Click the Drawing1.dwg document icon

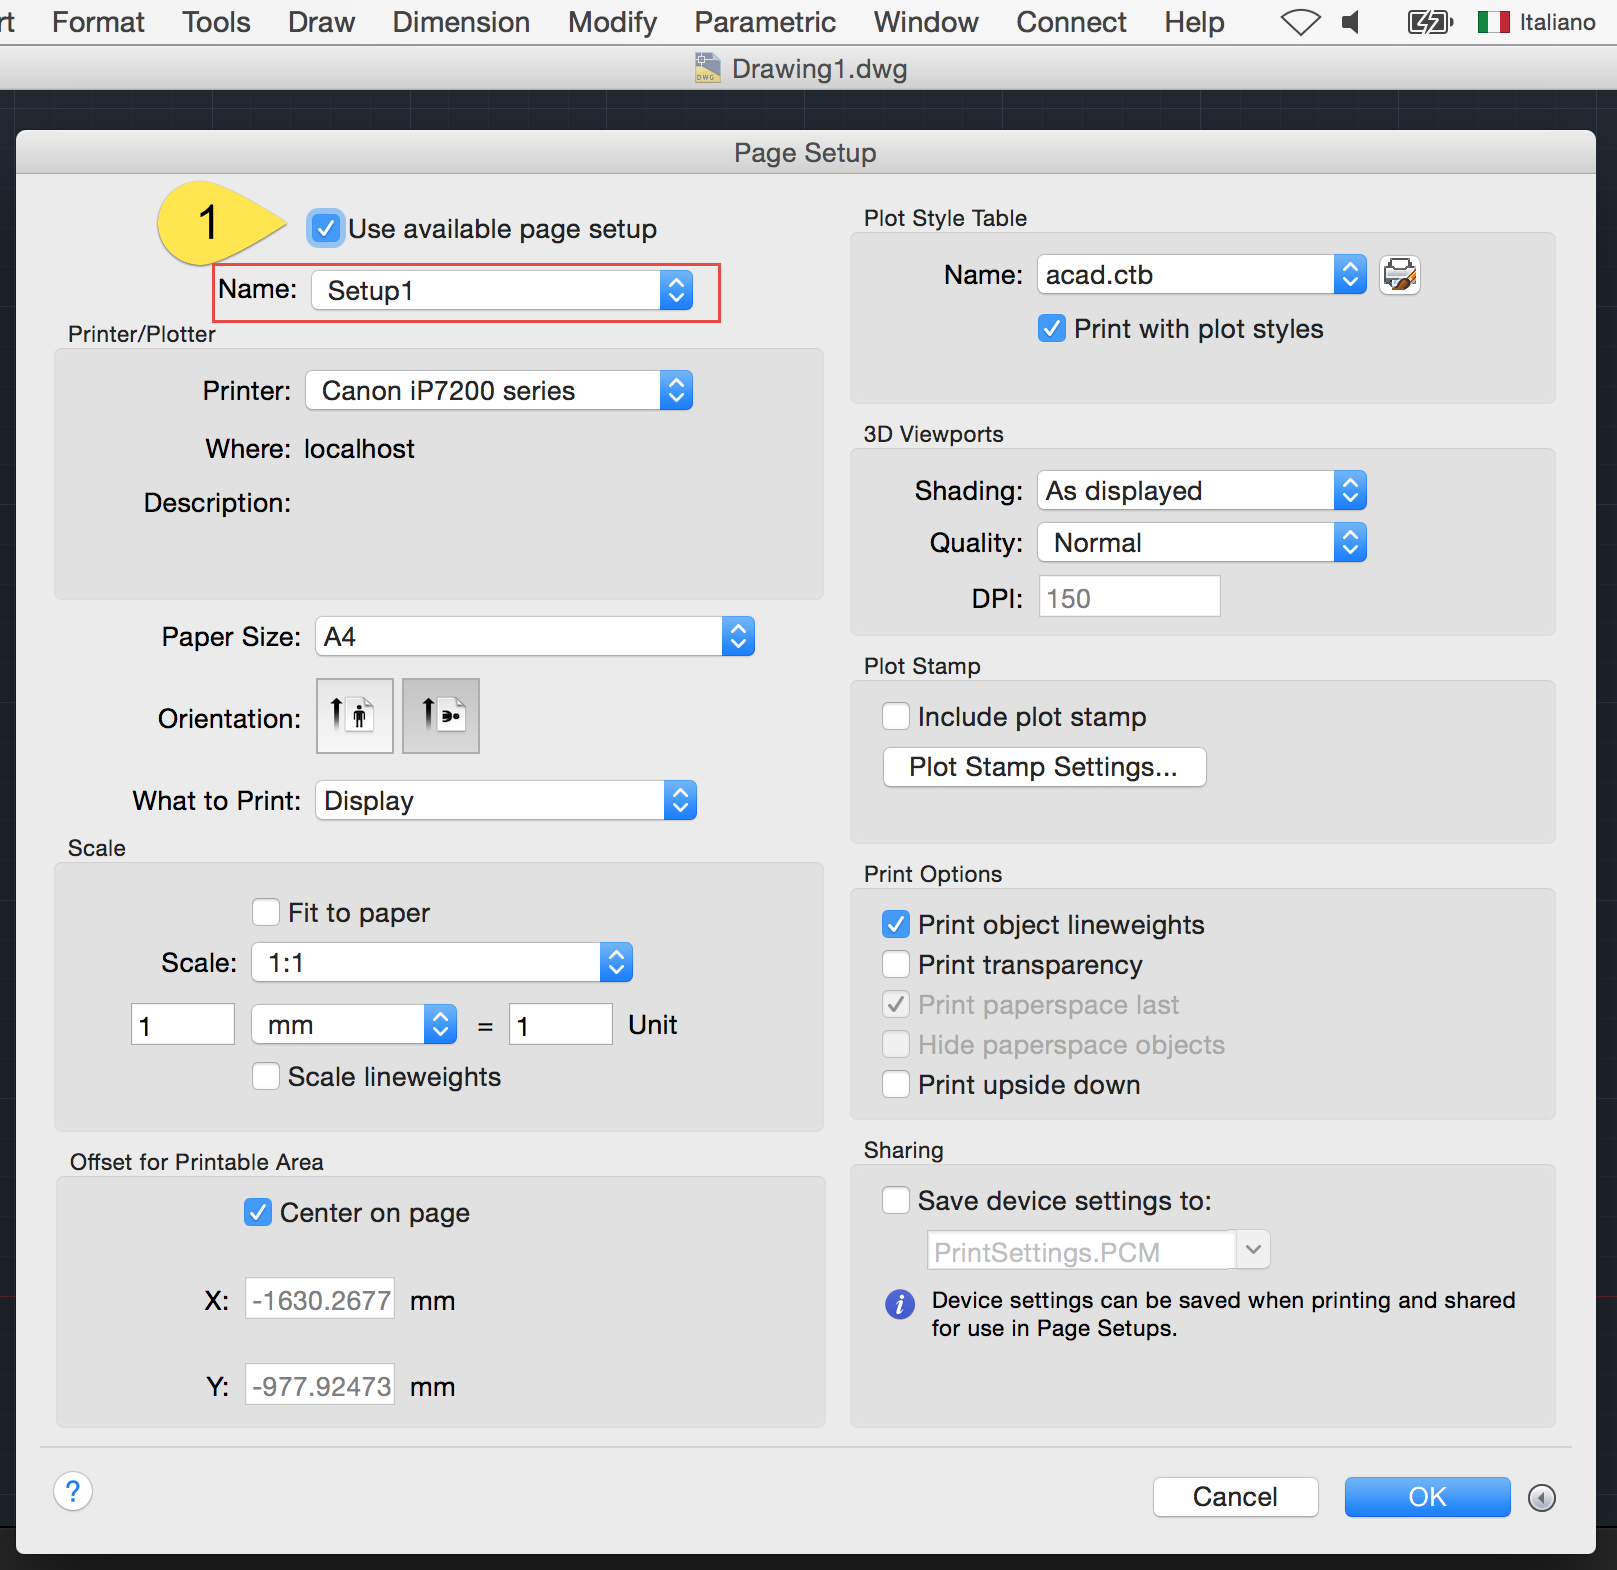706,68
